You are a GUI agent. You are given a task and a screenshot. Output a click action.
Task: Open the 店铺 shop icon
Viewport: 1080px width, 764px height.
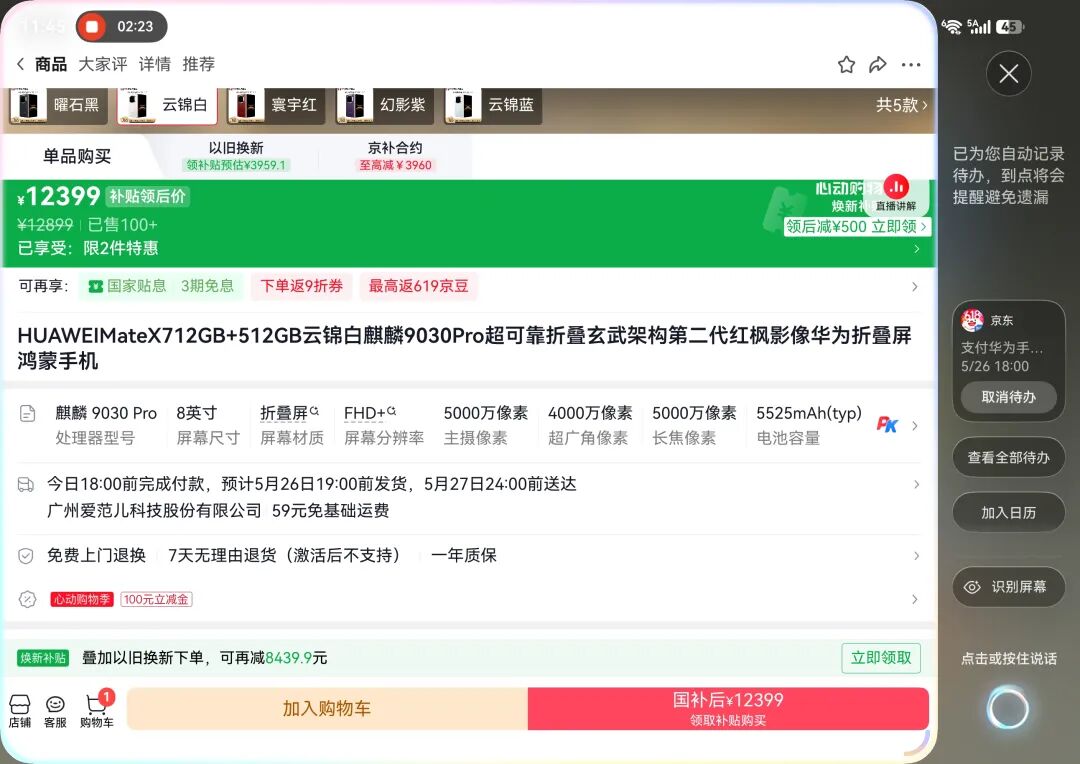pyautogui.click(x=19, y=711)
